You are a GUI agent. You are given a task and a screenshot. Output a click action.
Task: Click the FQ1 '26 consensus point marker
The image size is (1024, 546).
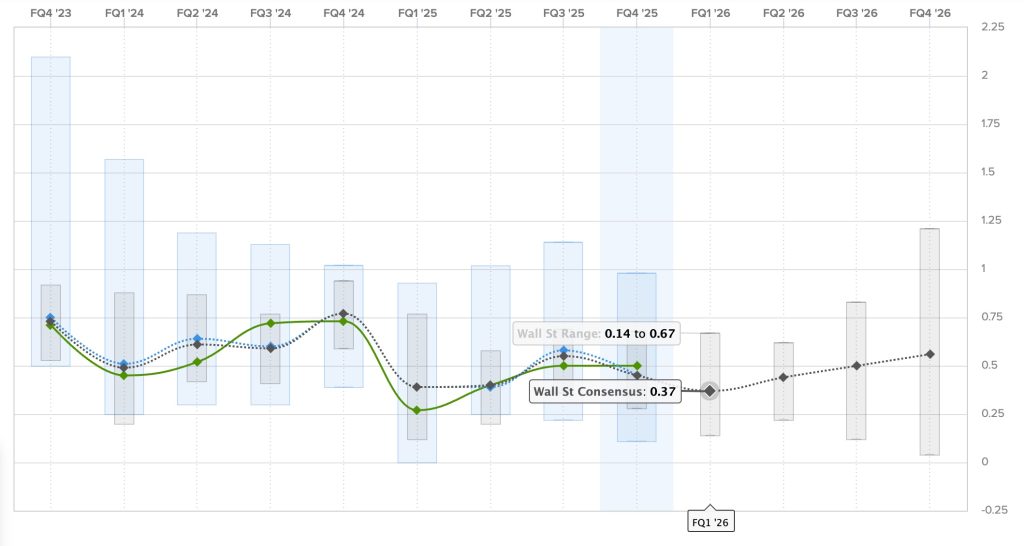click(710, 390)
